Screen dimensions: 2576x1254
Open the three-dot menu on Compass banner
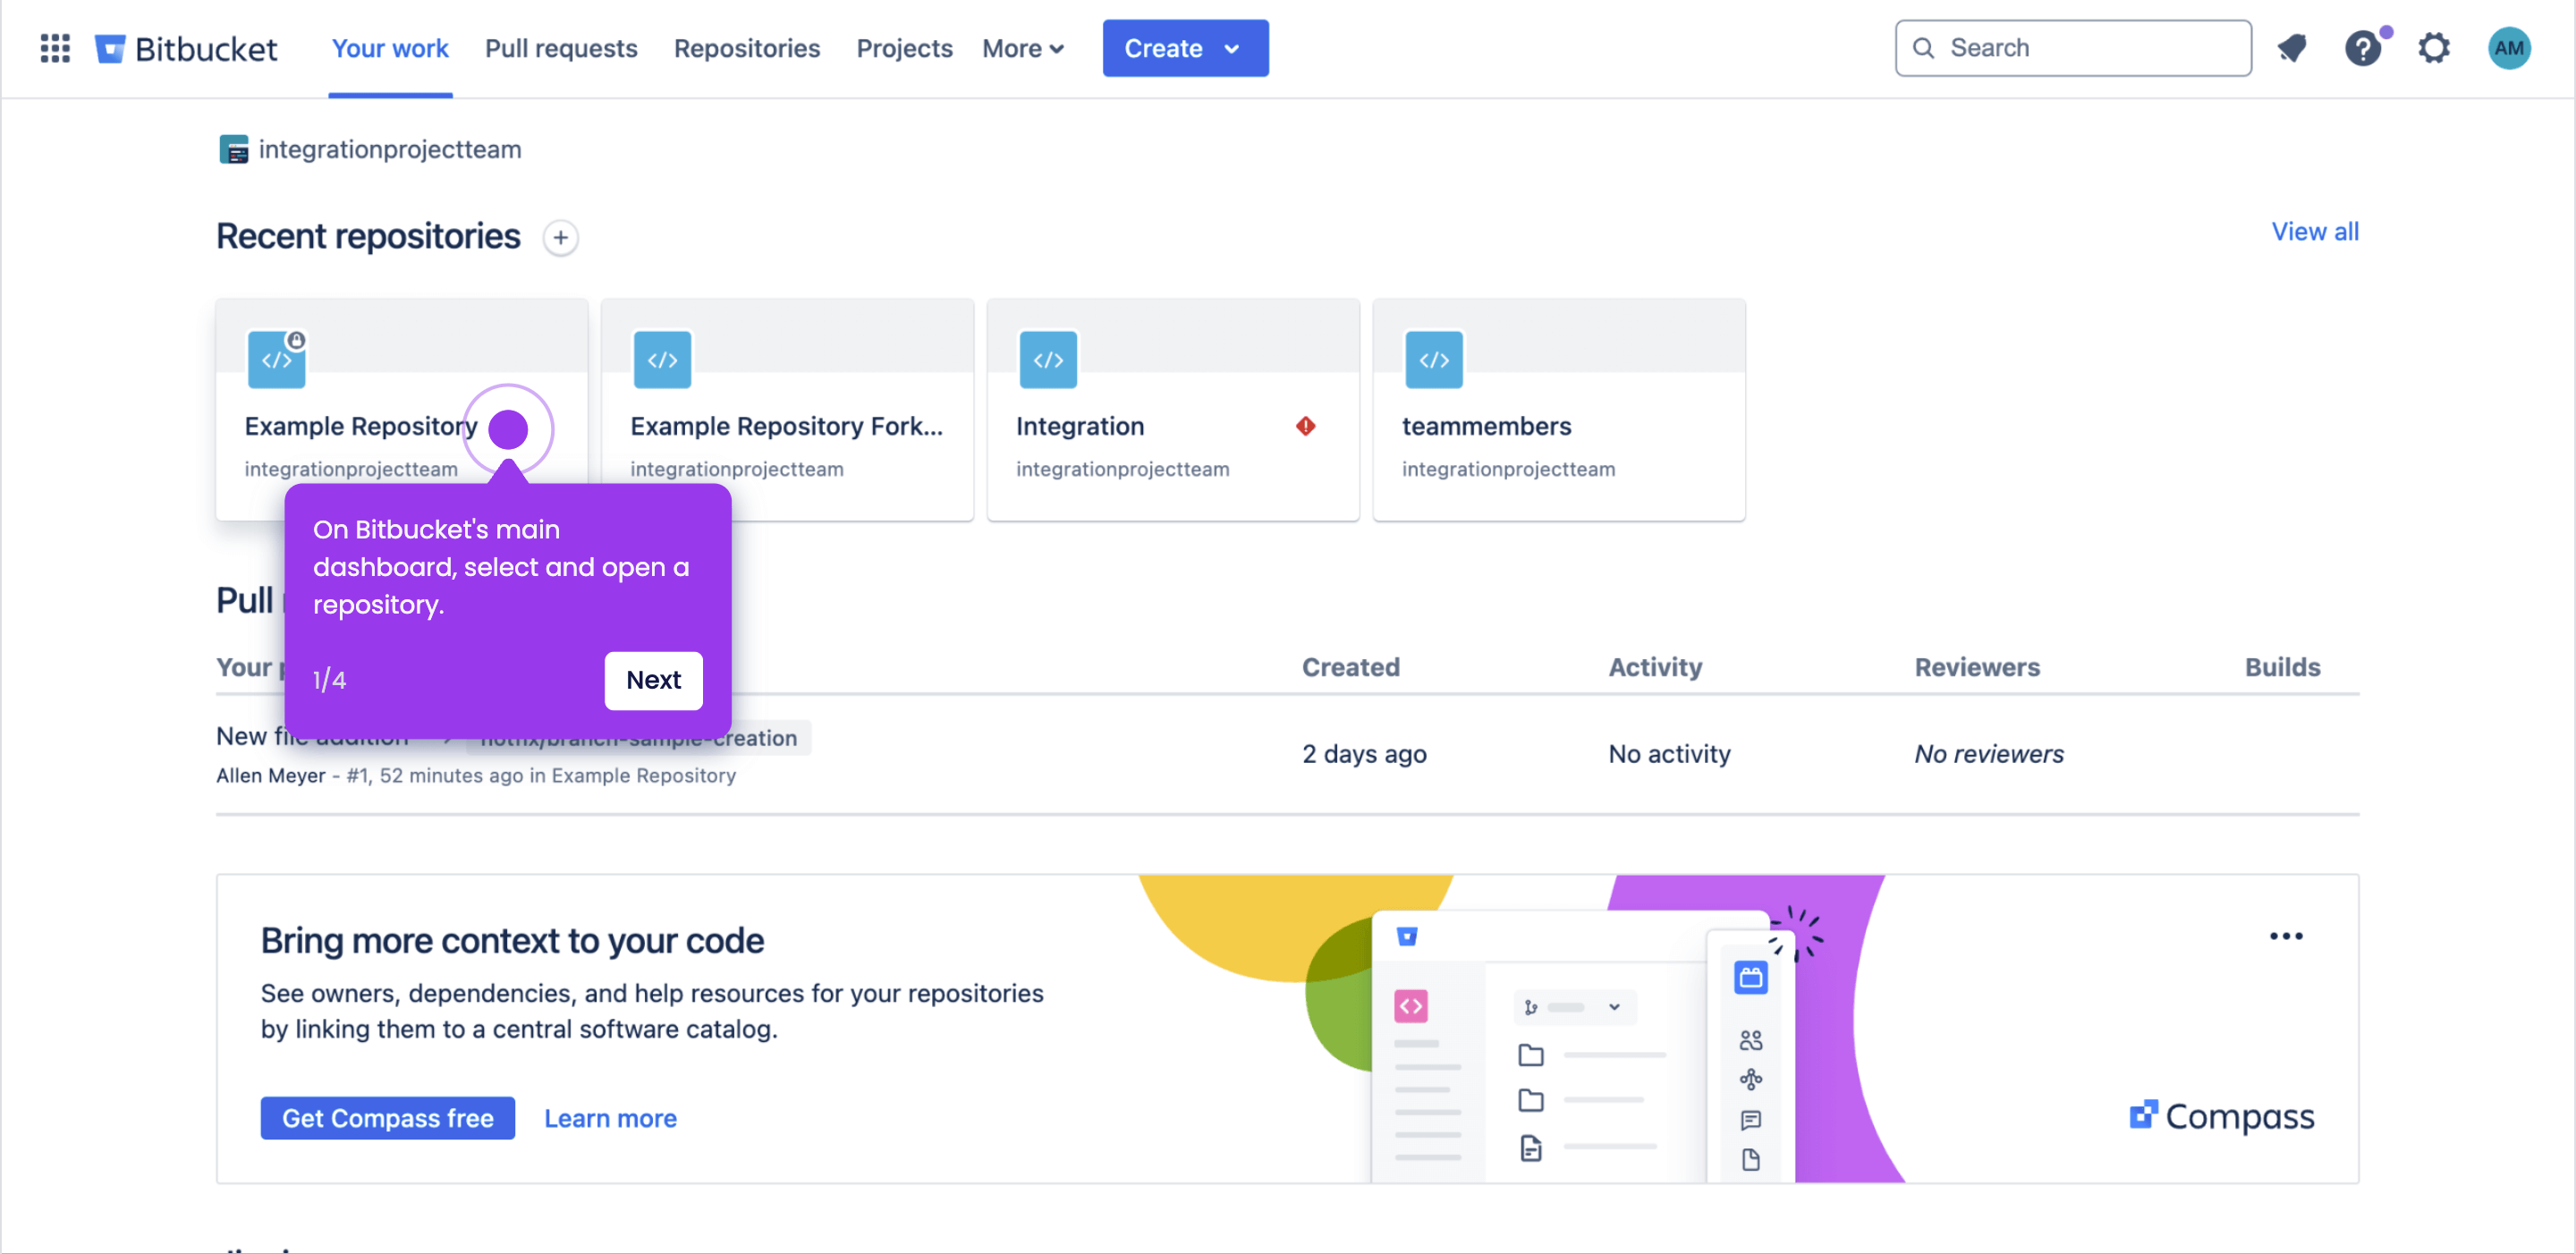click(2286, 936)
